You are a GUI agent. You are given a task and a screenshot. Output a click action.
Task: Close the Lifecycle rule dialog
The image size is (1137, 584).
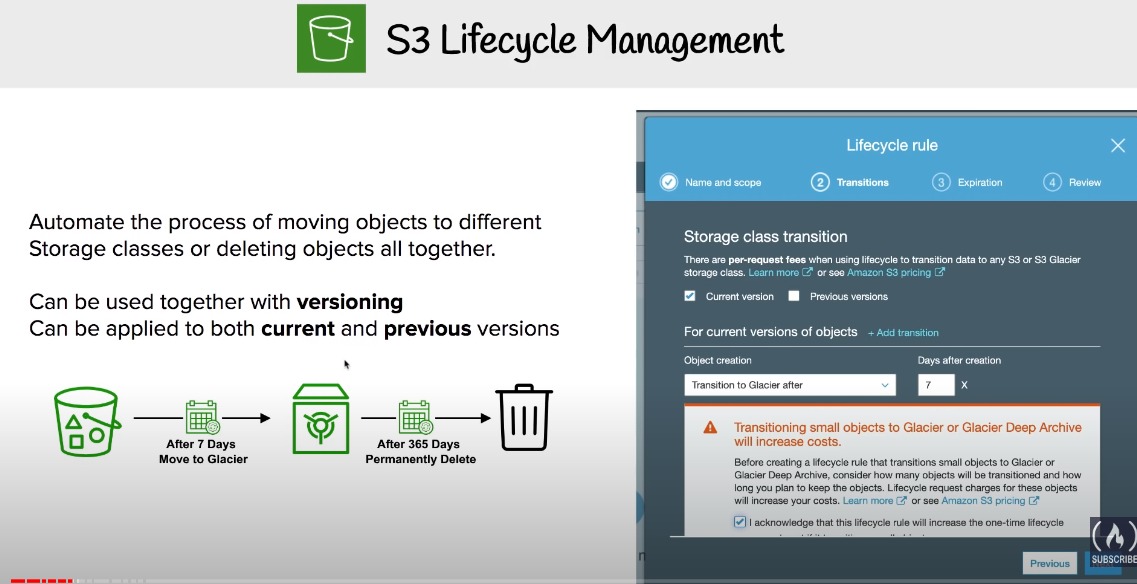[1117, 146]
